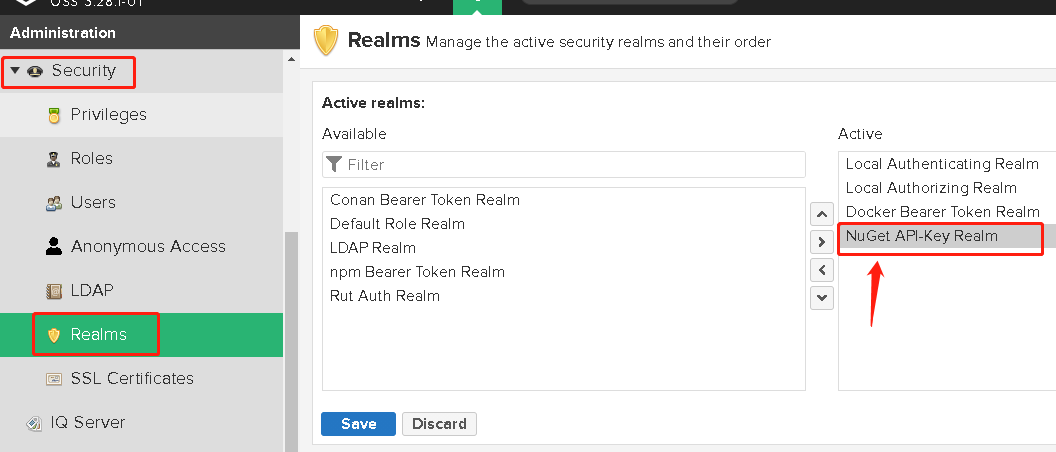Discard realm changes
This screenshot has width=1056, height=452.
[x=439, y=424]
